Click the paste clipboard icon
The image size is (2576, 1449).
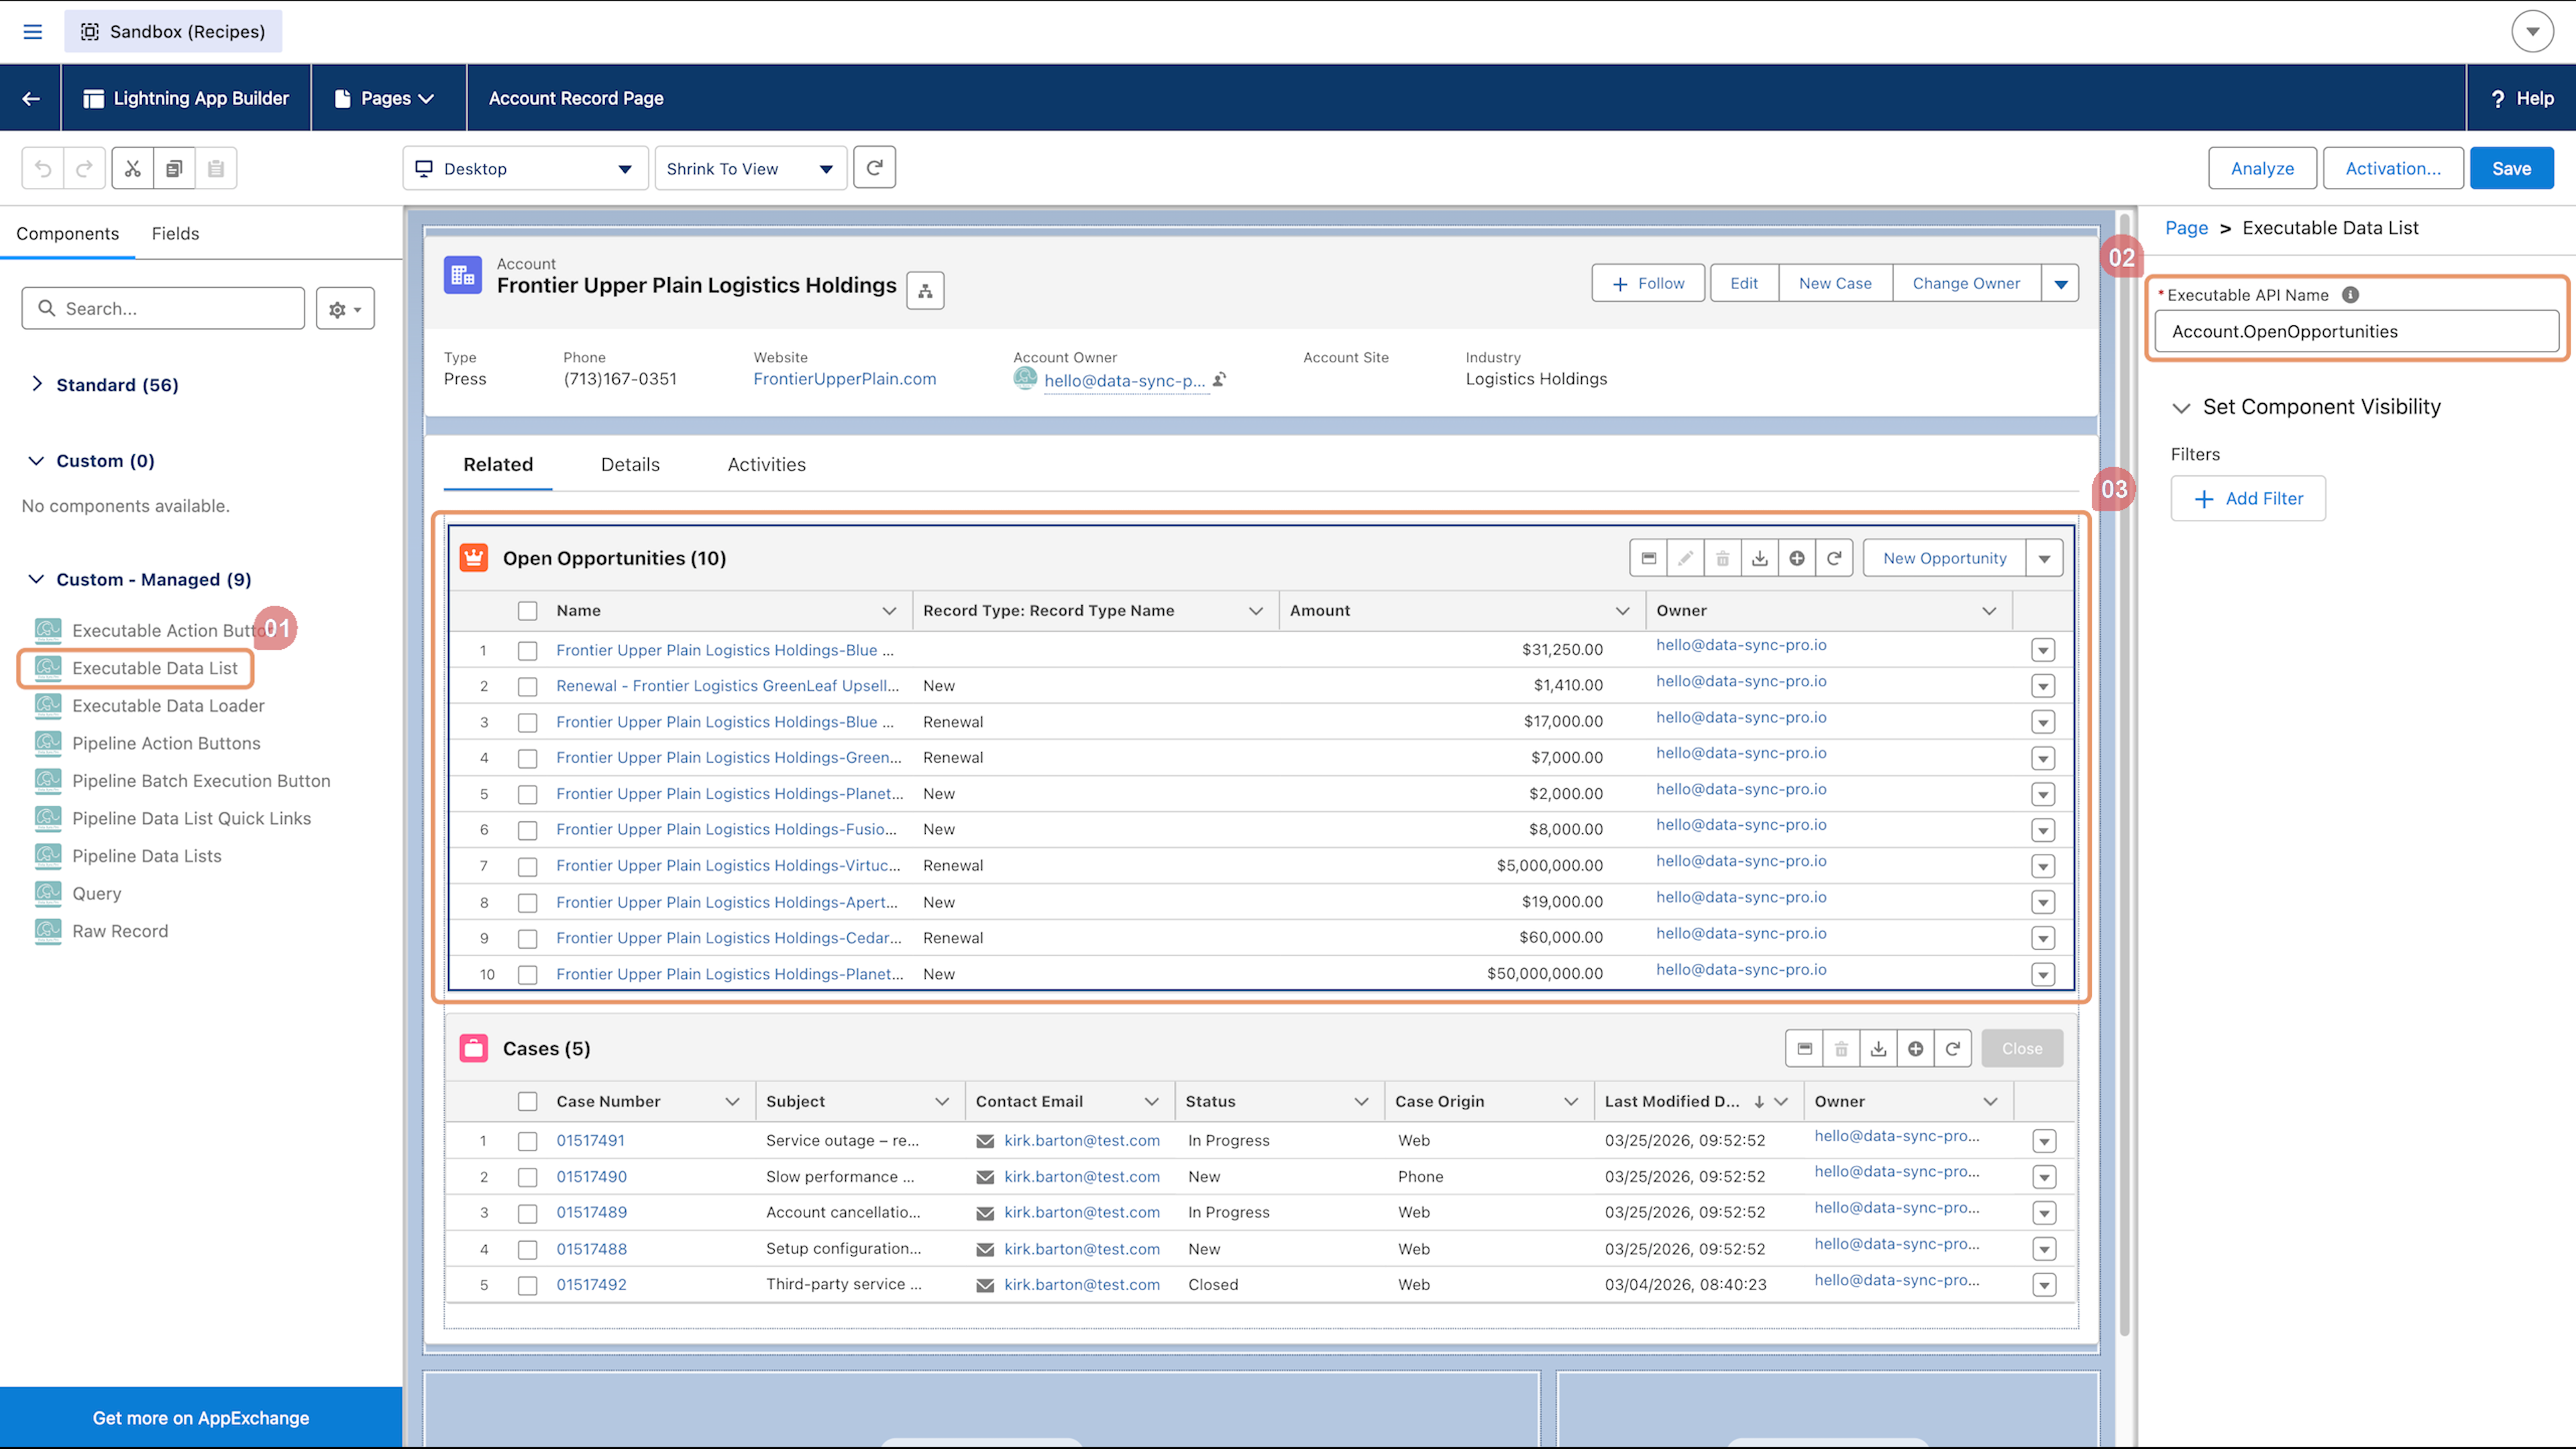[216, 168]
